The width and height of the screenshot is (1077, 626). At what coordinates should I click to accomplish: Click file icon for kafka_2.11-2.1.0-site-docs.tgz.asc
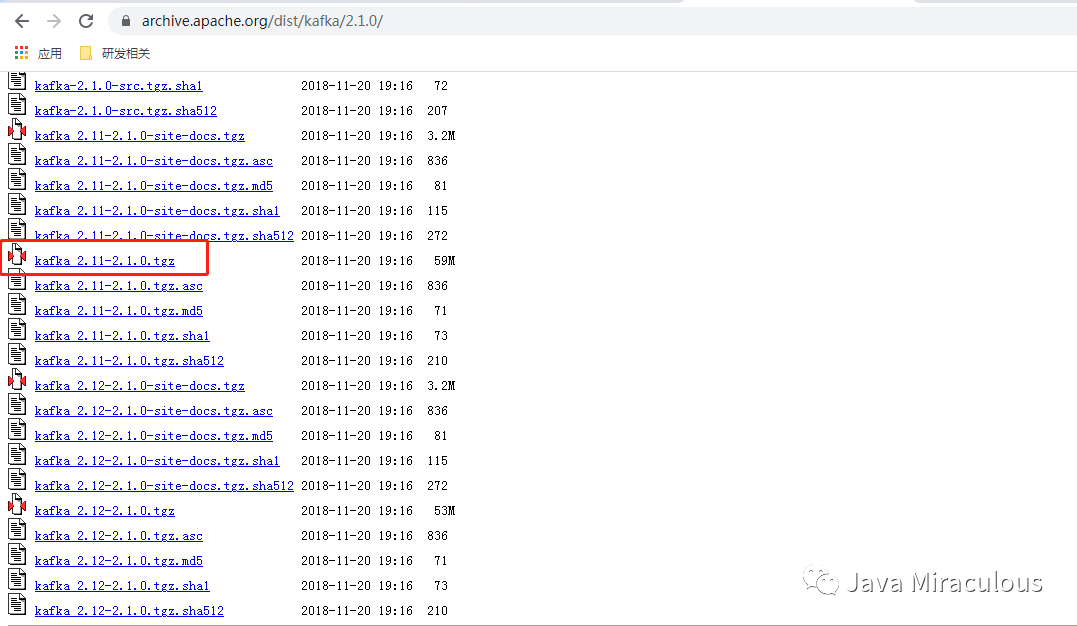[17, 155]
